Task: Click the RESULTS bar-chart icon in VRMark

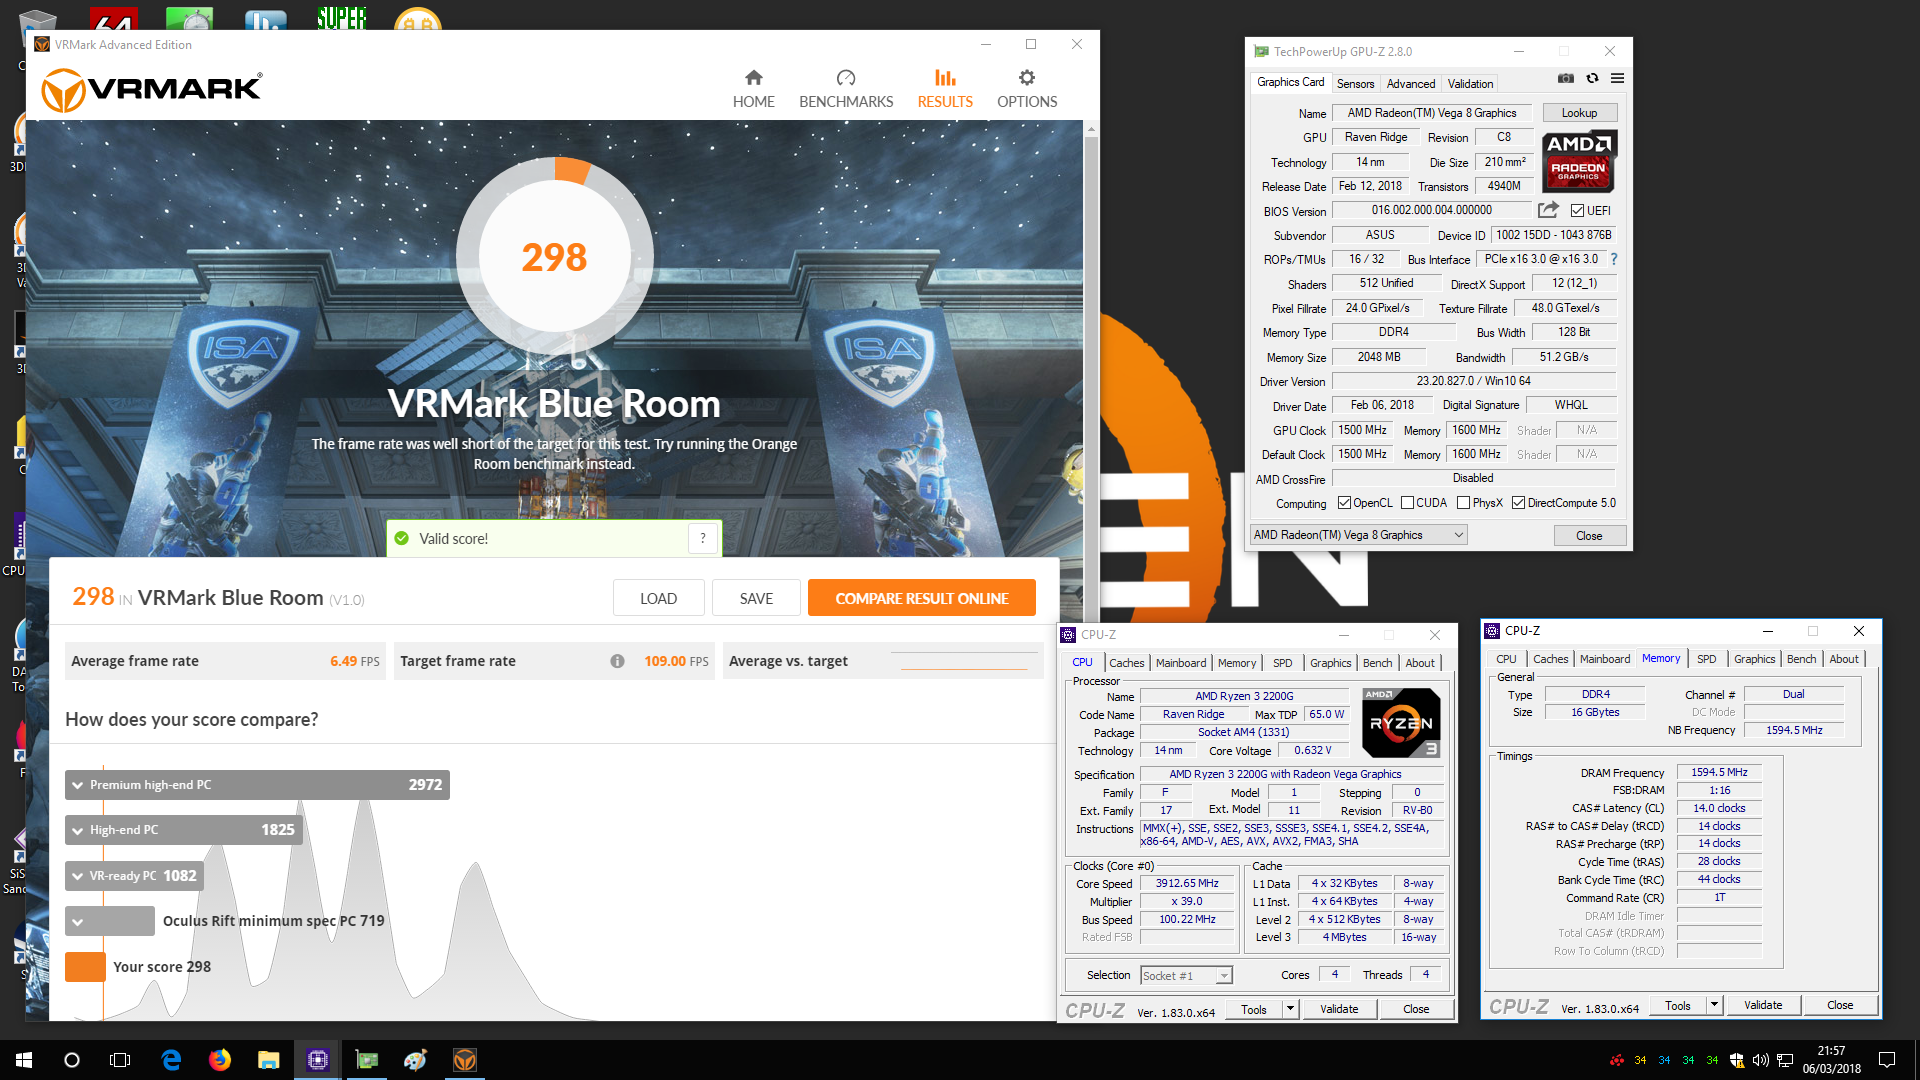Action: point(945,78)
